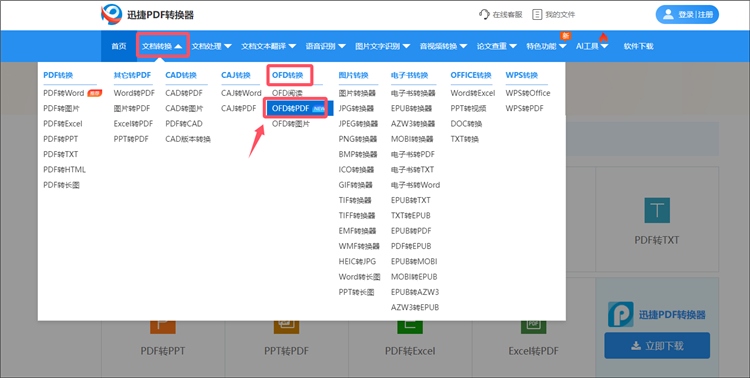The width and height of the screenshot is (750, 378).
Task: Open Word转Excel under OFFICE转换
Action: click(473, 93)
